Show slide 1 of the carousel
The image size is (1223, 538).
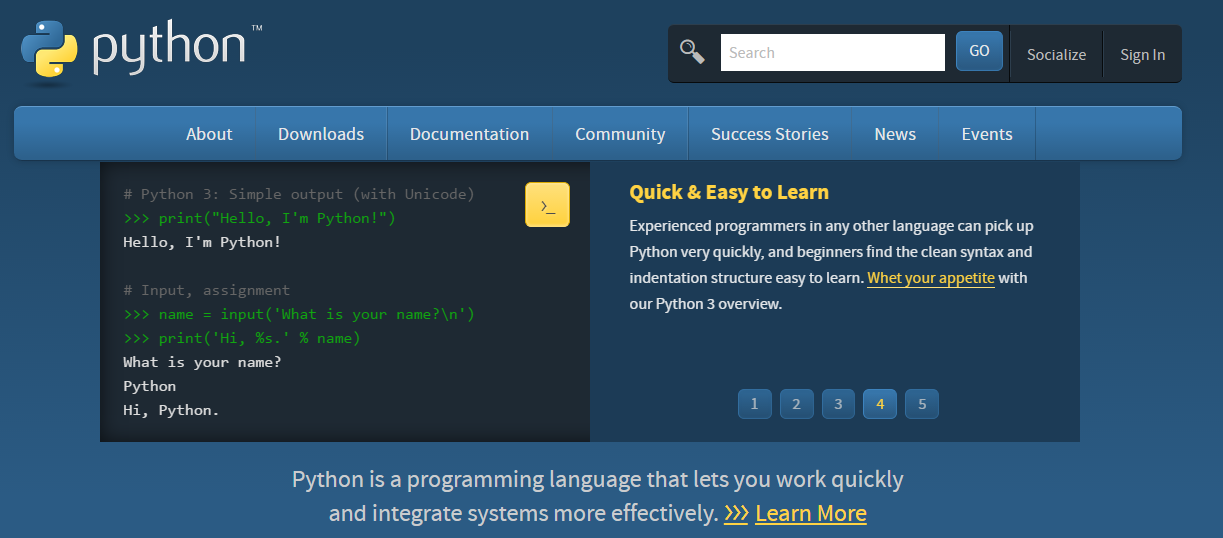pos(754,404)
